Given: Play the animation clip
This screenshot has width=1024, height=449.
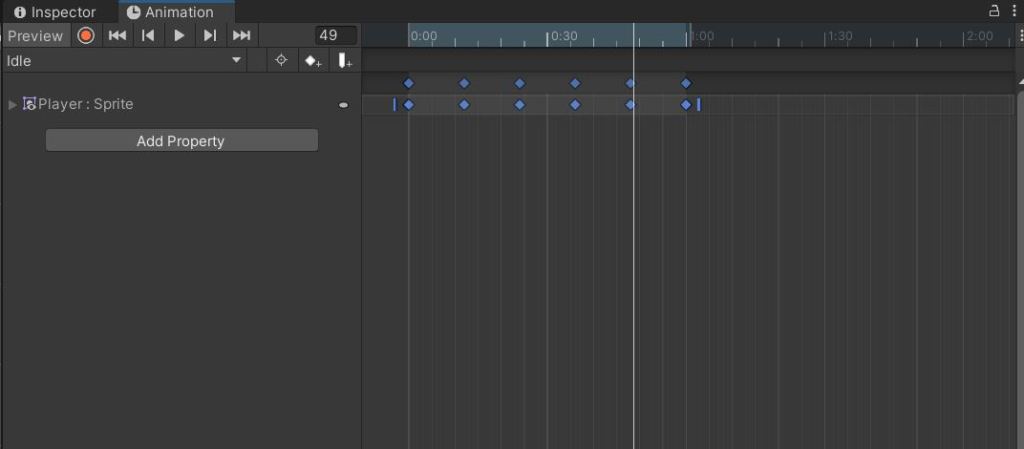Looking at the screenshot, I should pyautogui.click(x=179, y=35).
